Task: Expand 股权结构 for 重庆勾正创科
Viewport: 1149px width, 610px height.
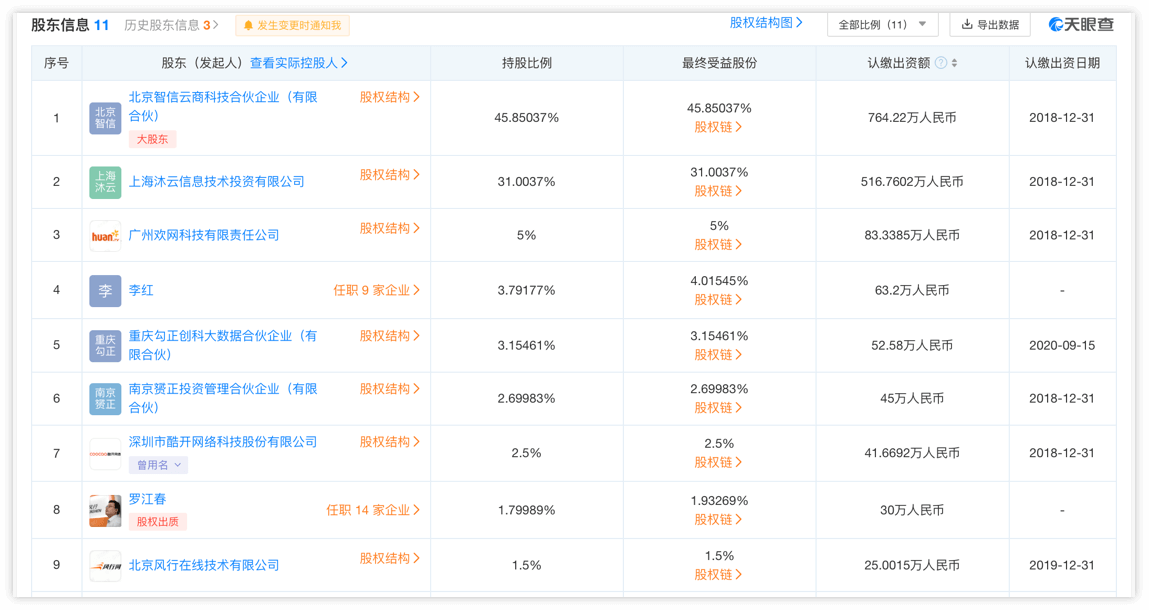Action: 390,336
